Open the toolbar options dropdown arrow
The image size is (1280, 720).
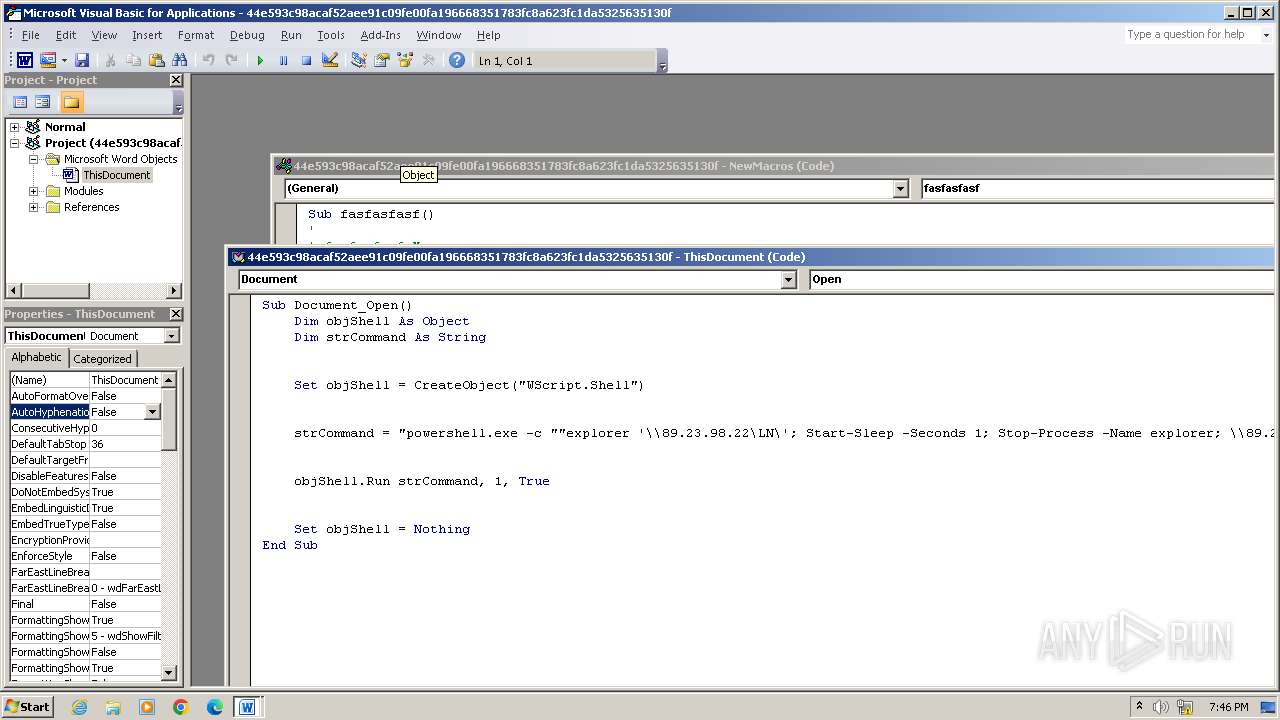[662, 63]
